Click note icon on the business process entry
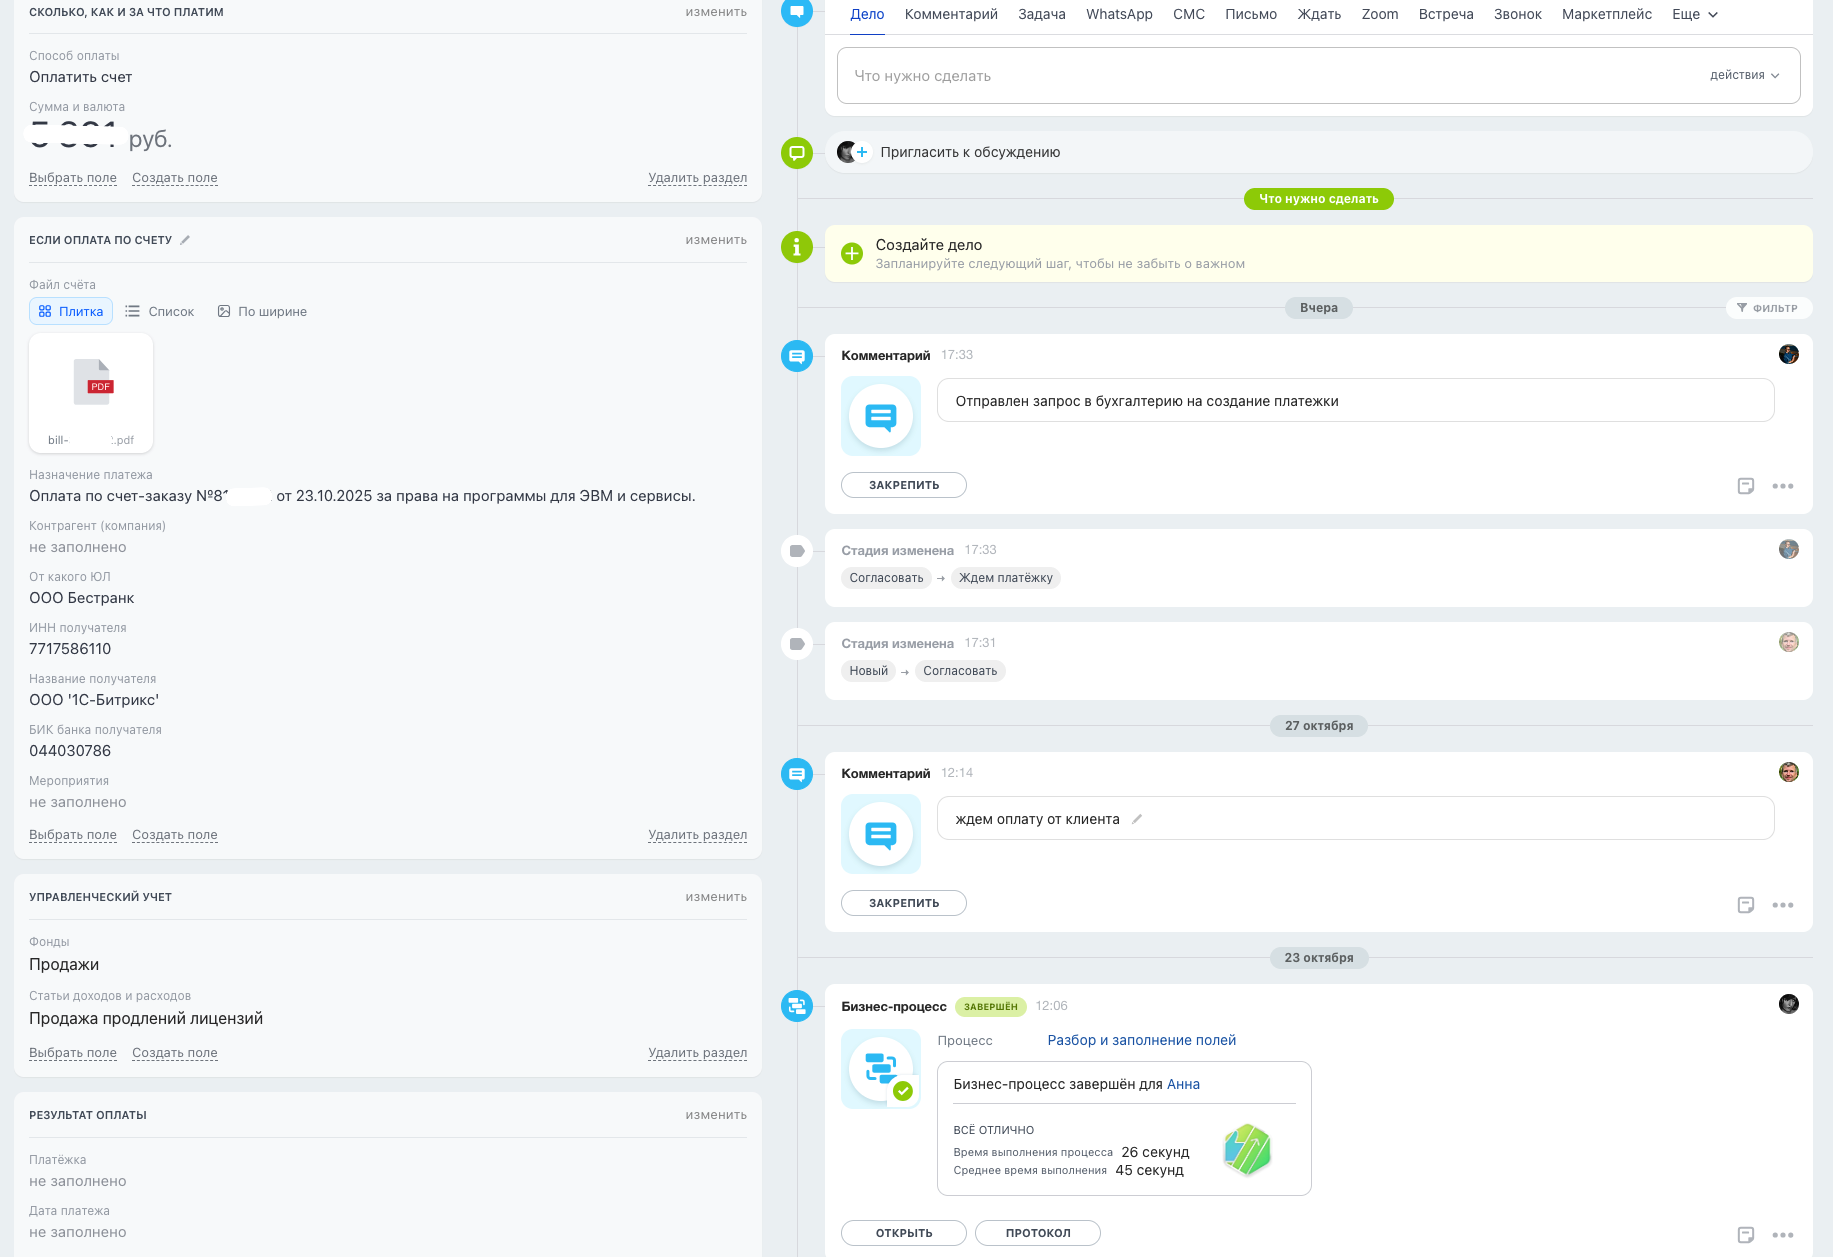The width and height of the screenshot is (1833, 1257). pos(1745,1235)
